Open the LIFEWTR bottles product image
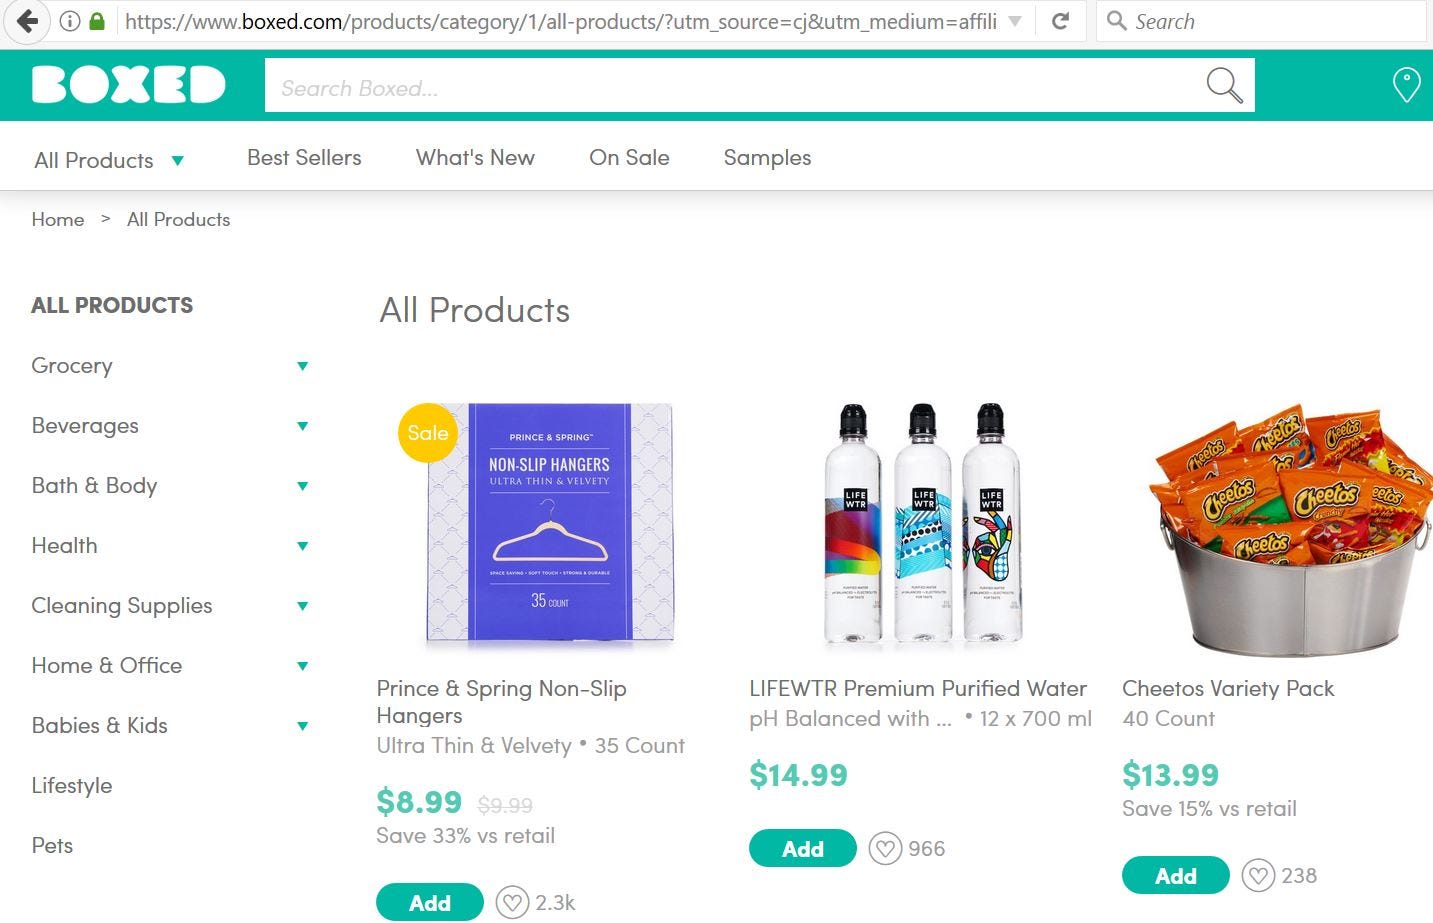Image resolution: width=1433 pixels, height=923 pixels. [921, 525]
